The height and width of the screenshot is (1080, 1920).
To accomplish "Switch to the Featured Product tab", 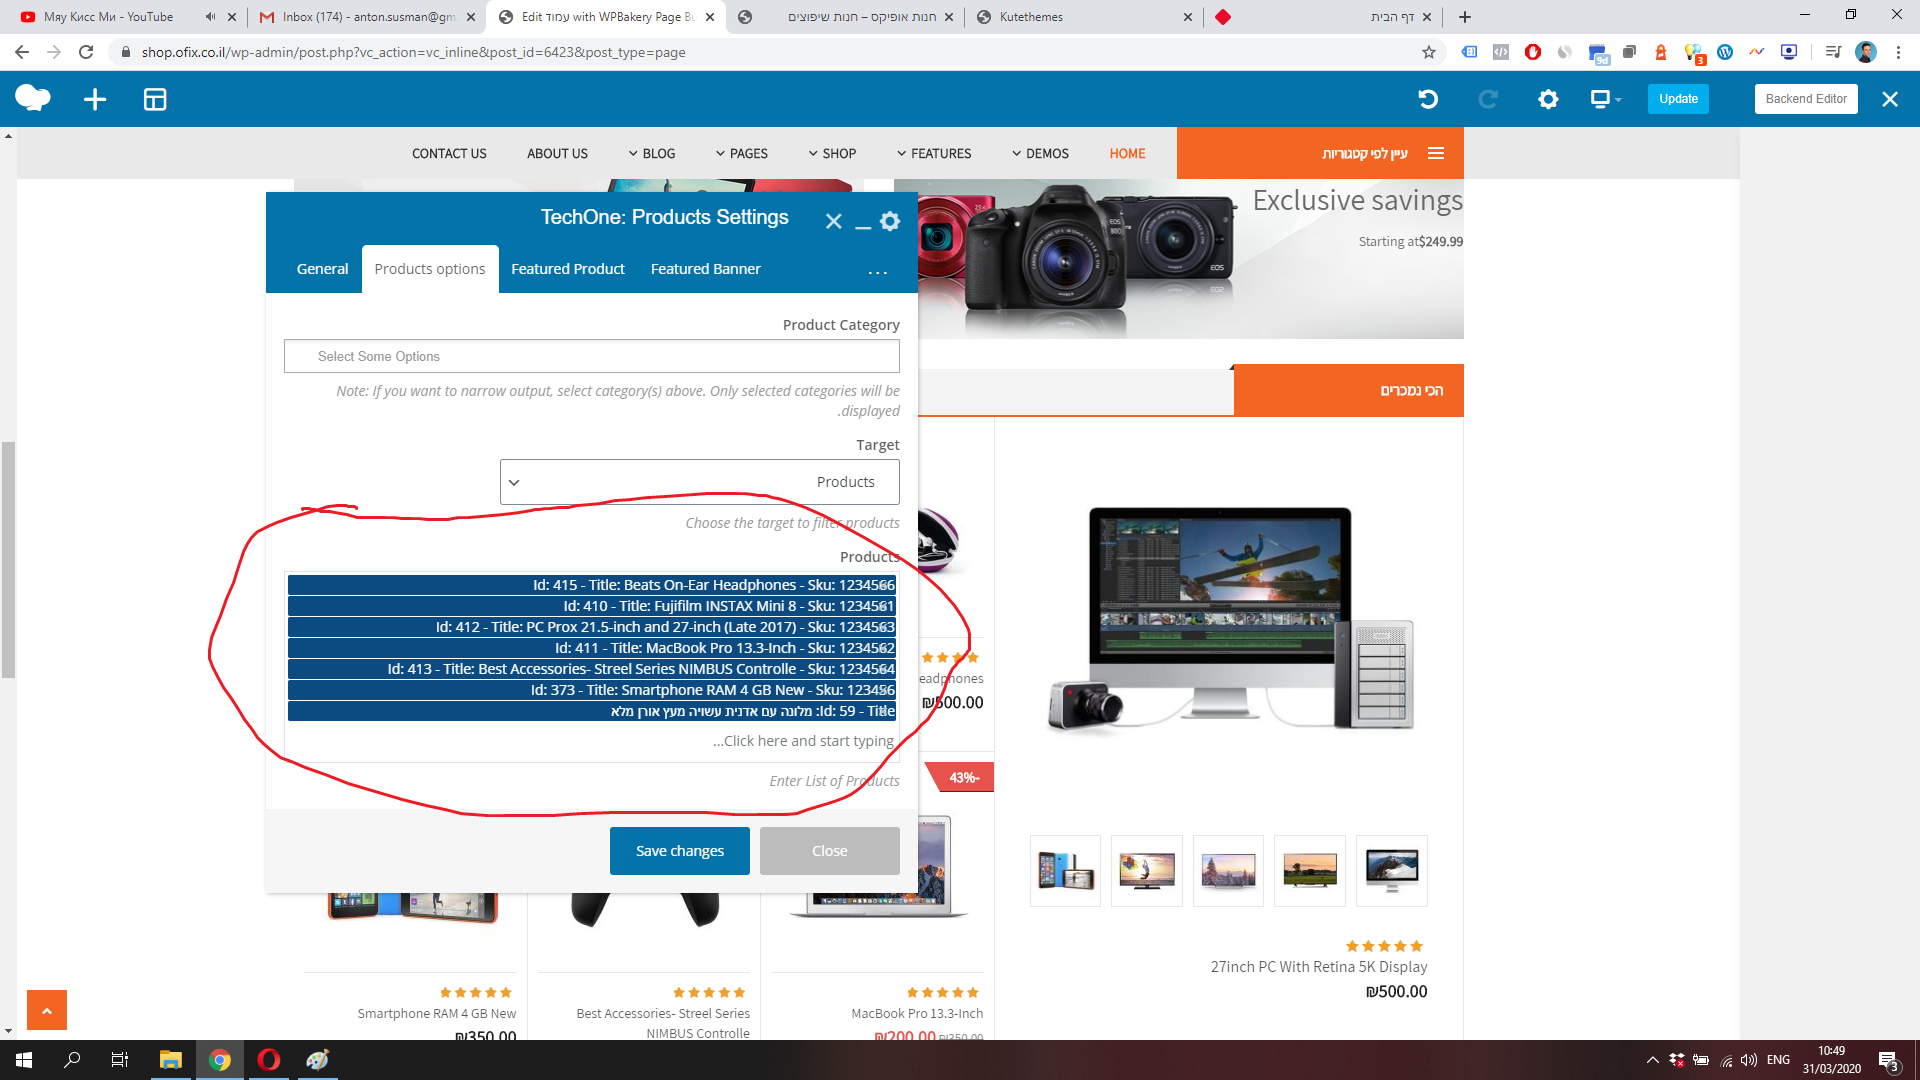I will click(568, 269).
